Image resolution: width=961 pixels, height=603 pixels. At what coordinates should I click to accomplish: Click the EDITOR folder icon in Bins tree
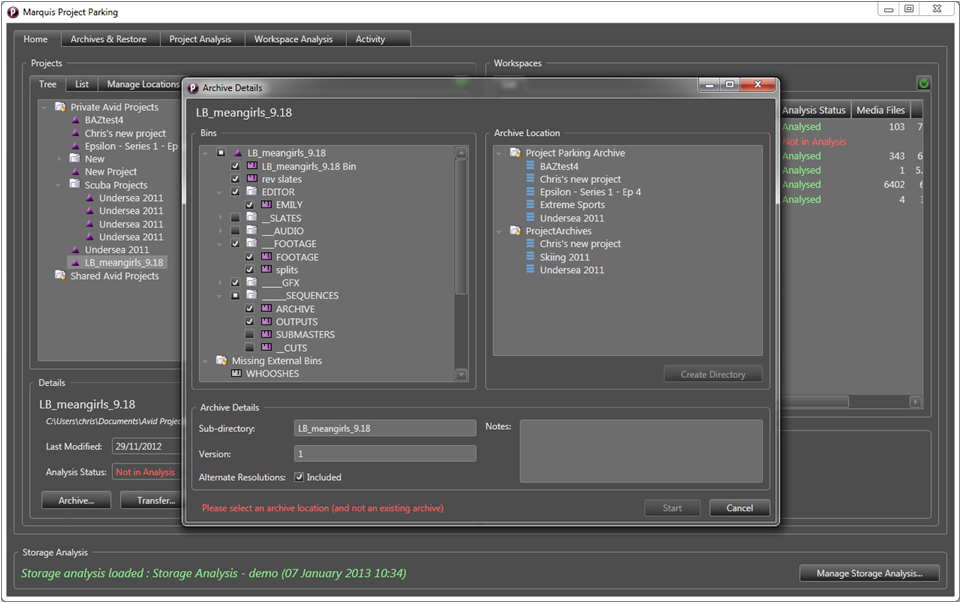point(251,191)
